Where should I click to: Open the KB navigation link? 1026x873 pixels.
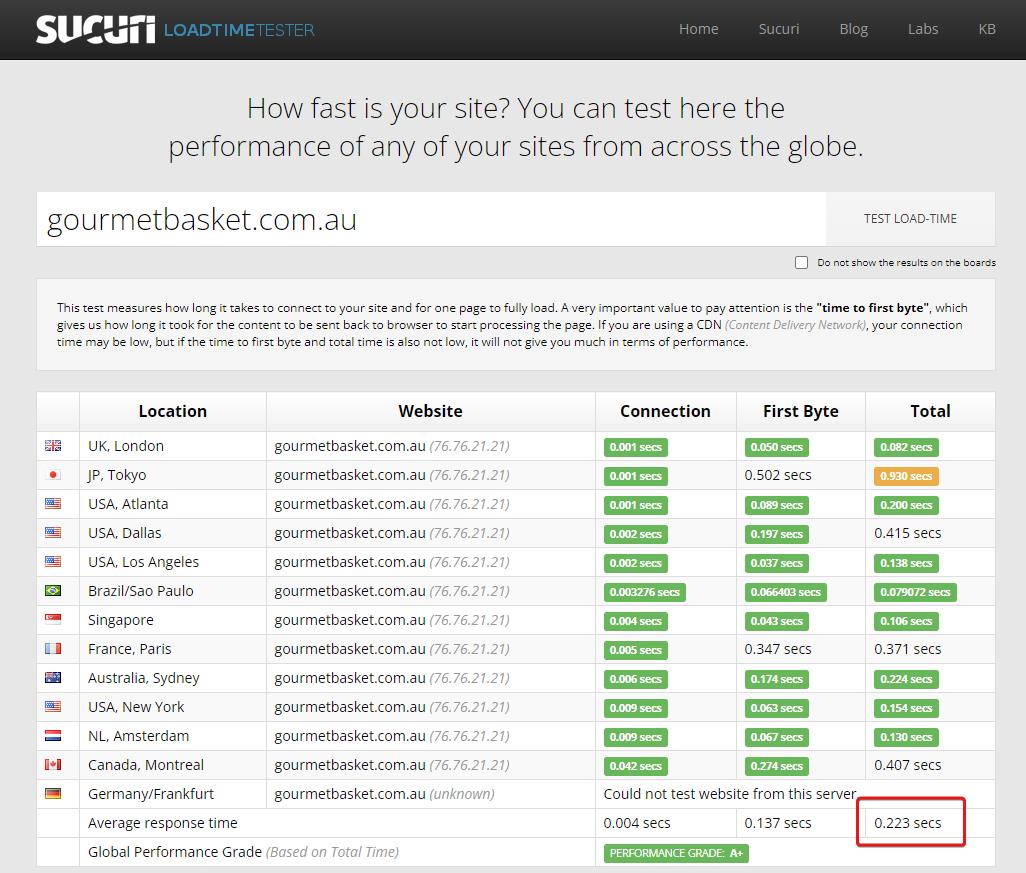(986, 29)
